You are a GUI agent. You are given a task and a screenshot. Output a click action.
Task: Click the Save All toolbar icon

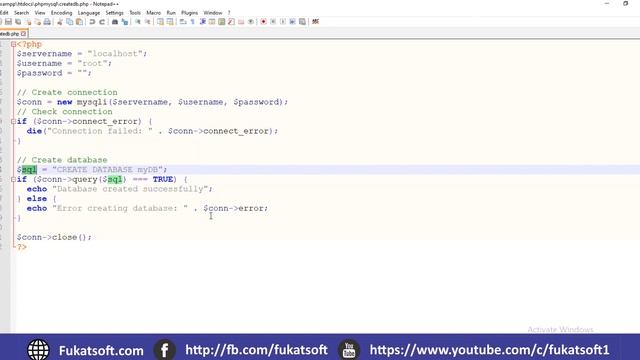click(x=18, y=22)
